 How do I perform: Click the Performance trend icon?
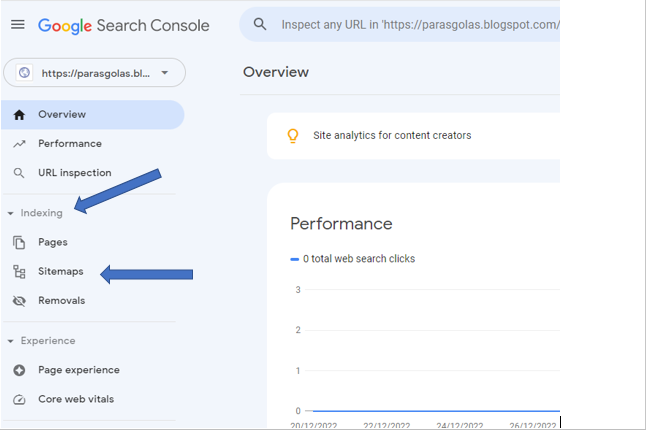19,144
